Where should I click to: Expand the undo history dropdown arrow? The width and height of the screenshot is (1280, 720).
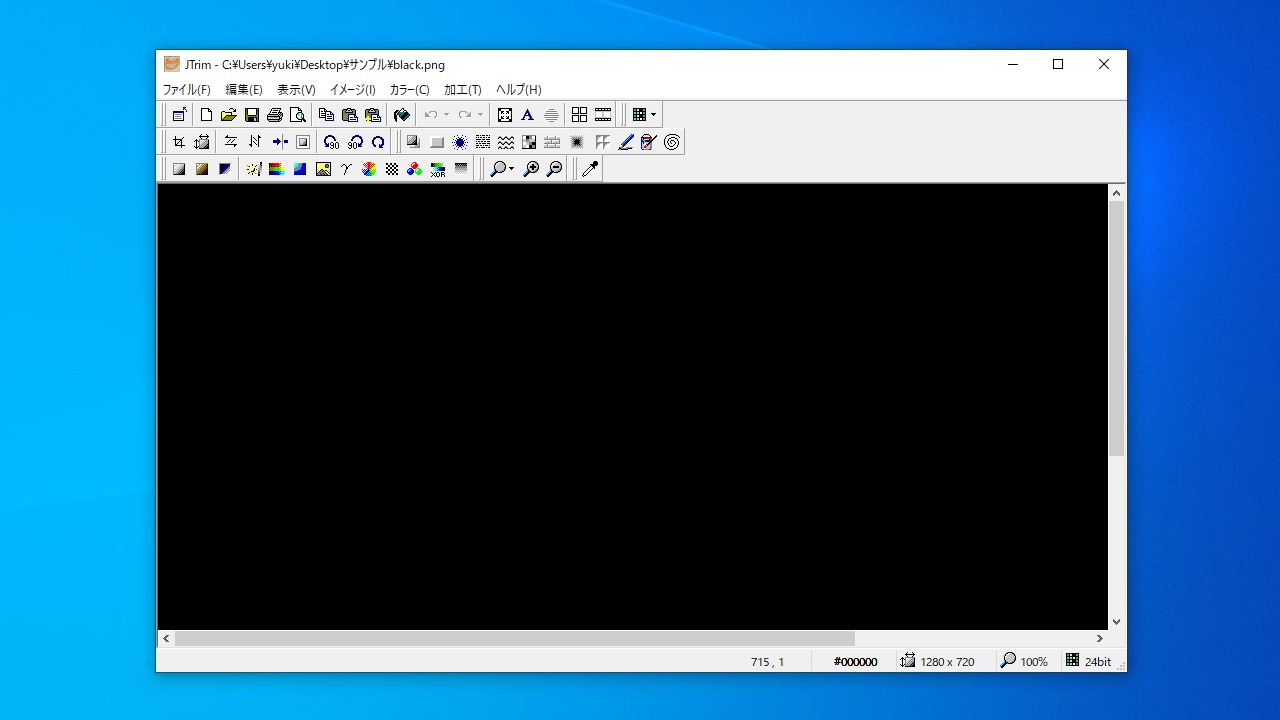coord(446,115)
